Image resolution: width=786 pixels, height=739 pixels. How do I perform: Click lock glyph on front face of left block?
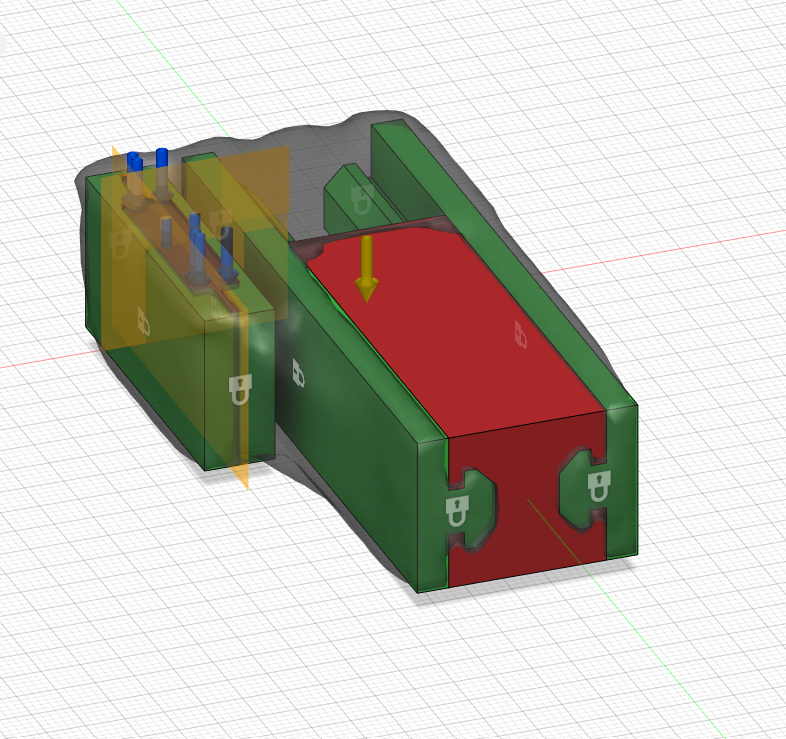point(240,389)
